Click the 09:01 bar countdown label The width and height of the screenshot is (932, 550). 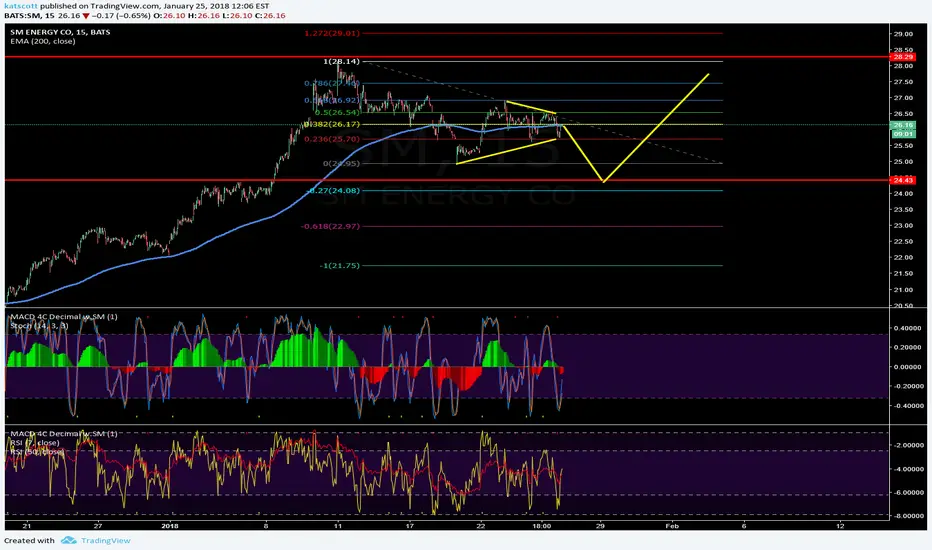tap(902, 134)
